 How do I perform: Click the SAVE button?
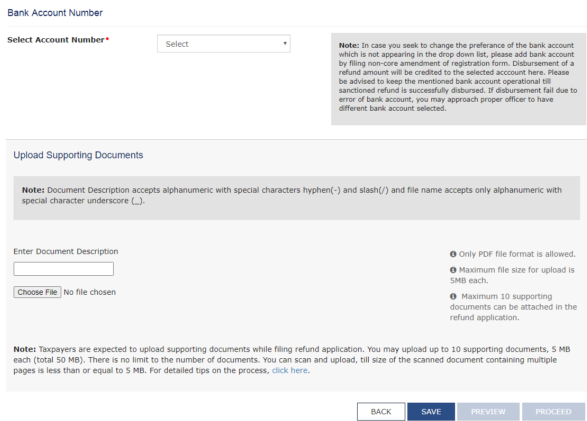pos(431,412)
